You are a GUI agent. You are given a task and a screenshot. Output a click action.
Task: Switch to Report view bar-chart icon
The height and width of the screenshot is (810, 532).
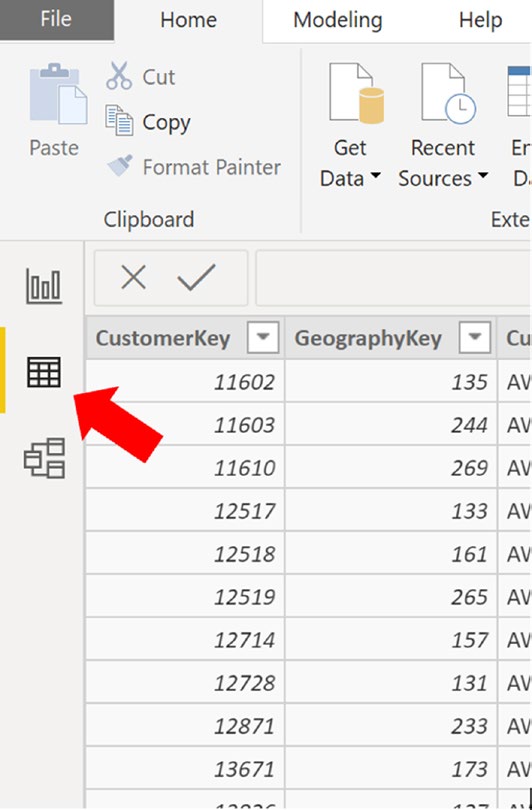tap(44, 286)
